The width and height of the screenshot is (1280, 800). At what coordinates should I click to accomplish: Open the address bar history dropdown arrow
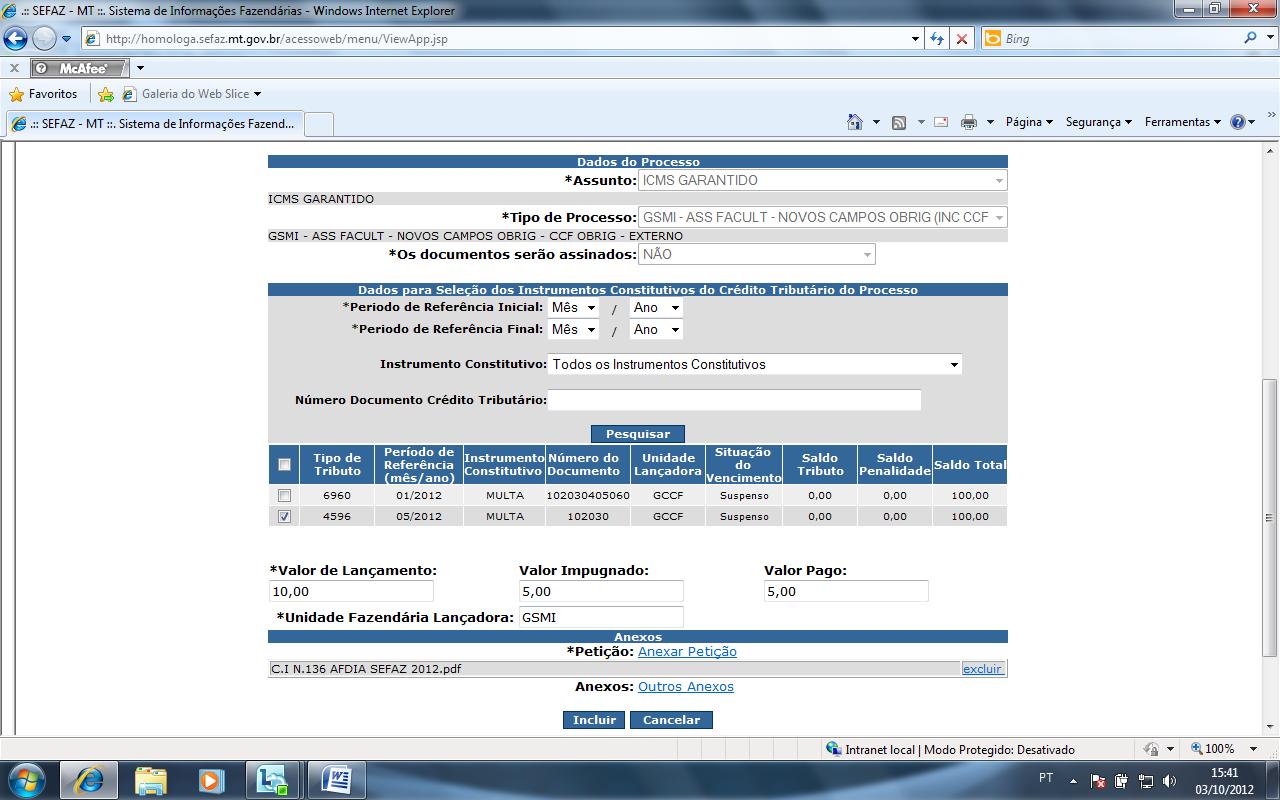click(x=916, y=39)
